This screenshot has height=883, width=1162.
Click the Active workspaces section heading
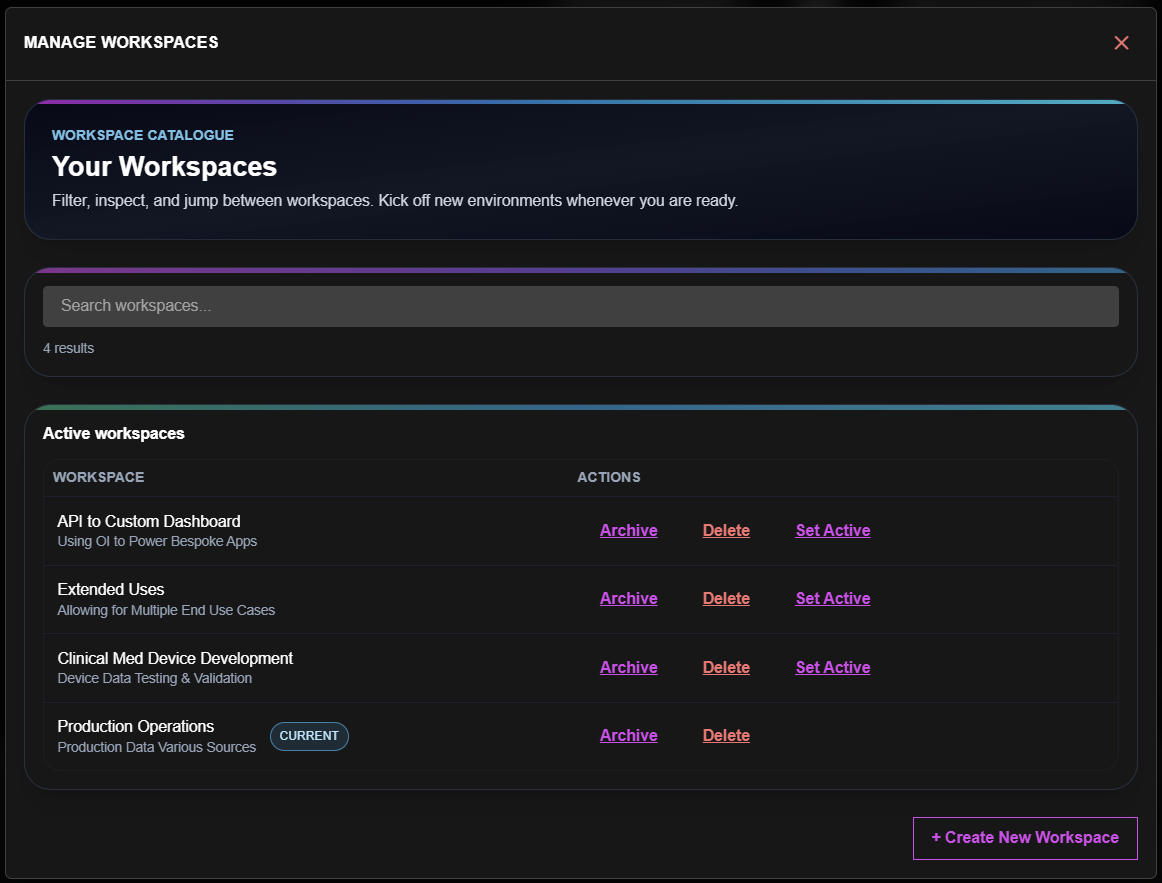click(113, 433)
